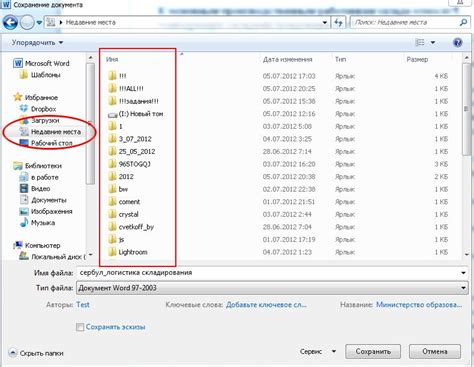Click the change view icon
Screen dimensions: 474x367
[420, 42]
